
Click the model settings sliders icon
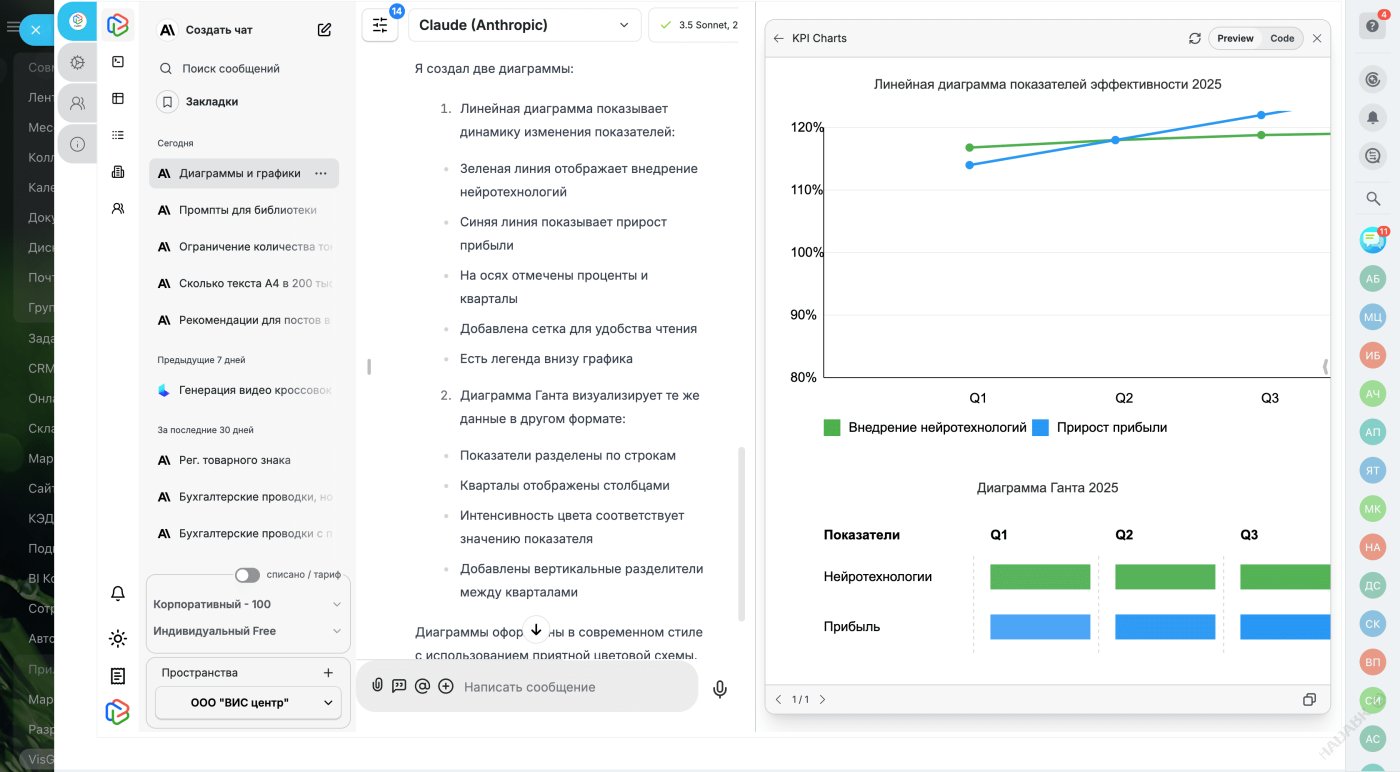pyautogui.click(x=380, y=26)
